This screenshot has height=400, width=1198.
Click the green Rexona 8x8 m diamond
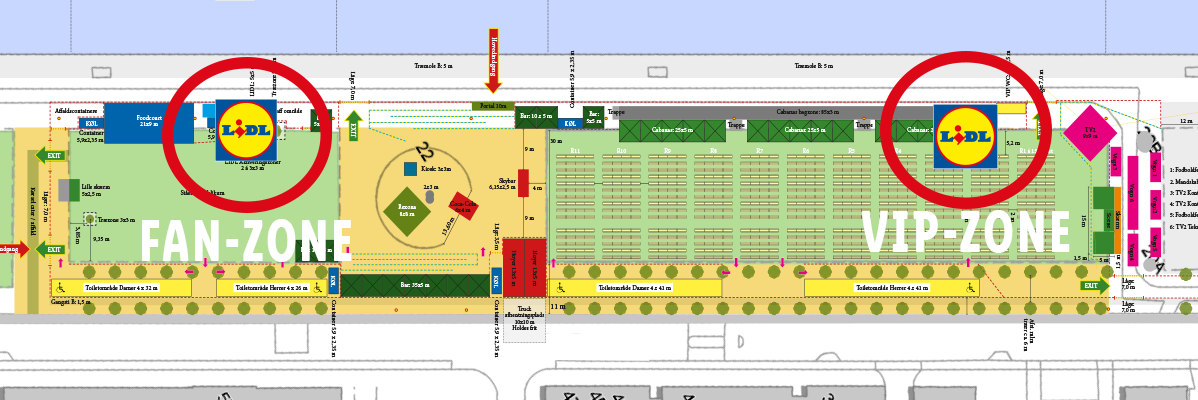pyautogui.click(x=407, y=210)
